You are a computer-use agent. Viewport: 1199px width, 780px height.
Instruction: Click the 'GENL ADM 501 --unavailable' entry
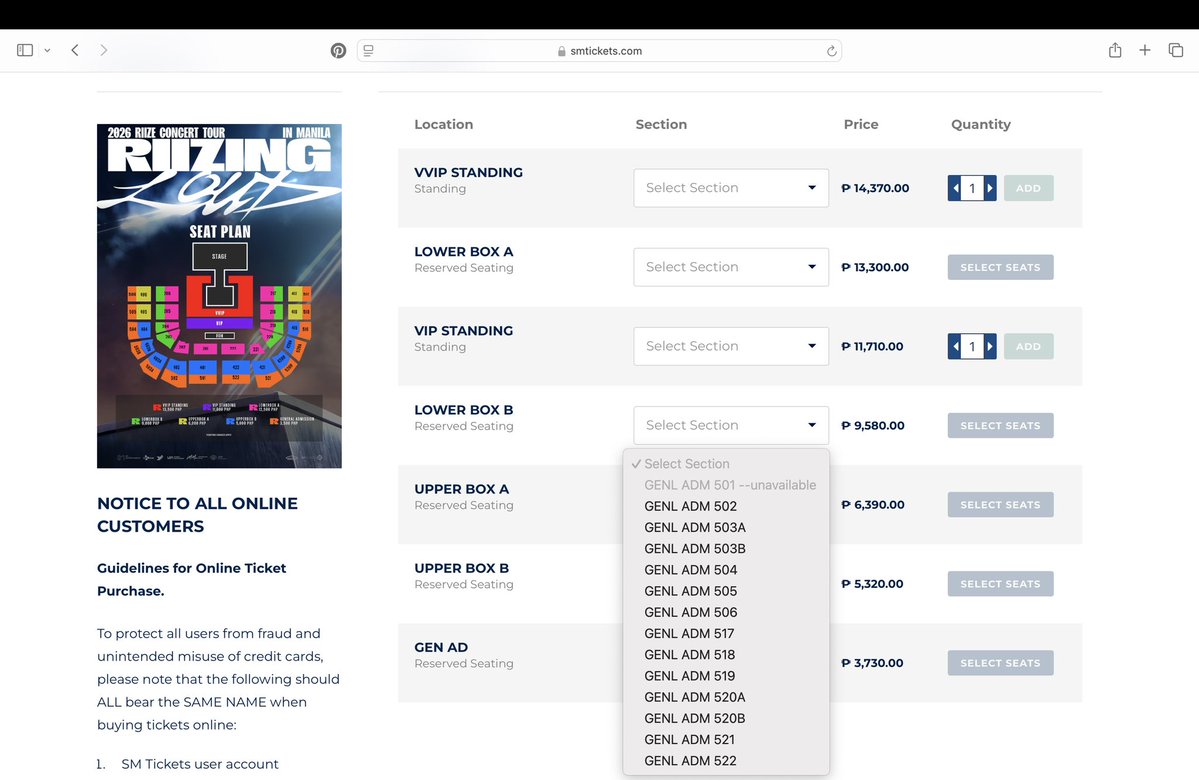(x=726, y=485)
